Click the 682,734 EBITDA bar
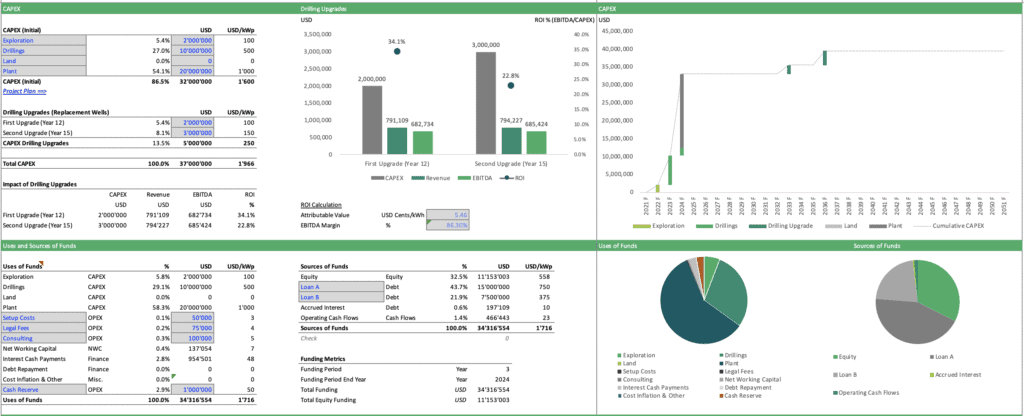The width and height of the screenshot is (1024, 416). (423, 143)
